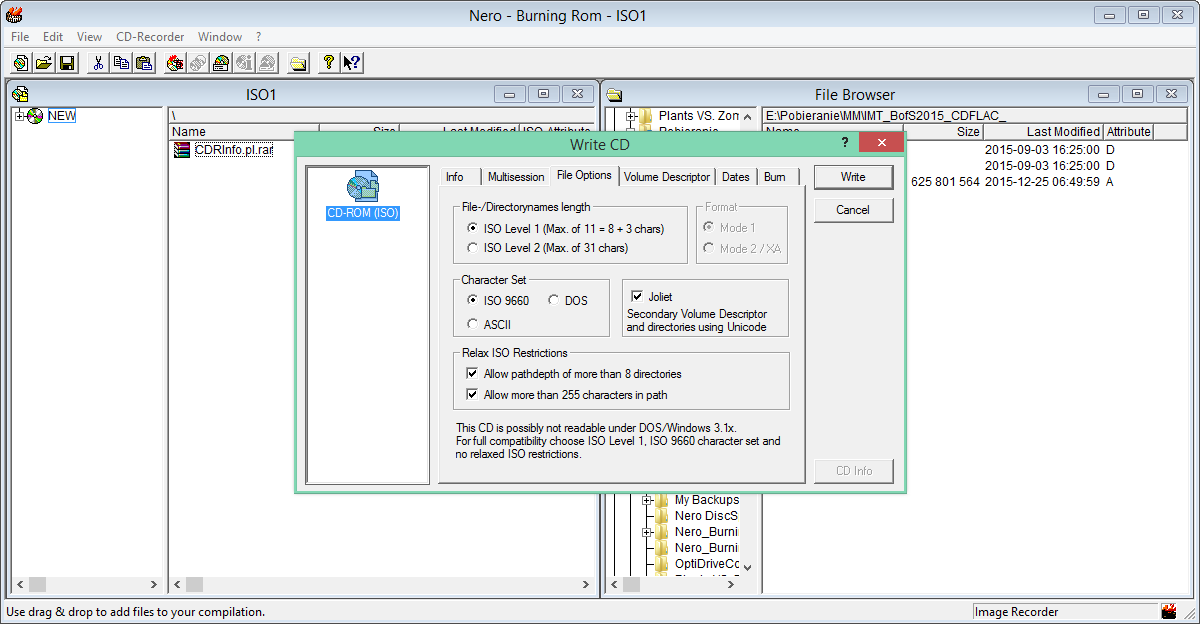Click the Attribute column header in File Browser
Viewport: 1200px width, 624px height.
[1128, 132]
